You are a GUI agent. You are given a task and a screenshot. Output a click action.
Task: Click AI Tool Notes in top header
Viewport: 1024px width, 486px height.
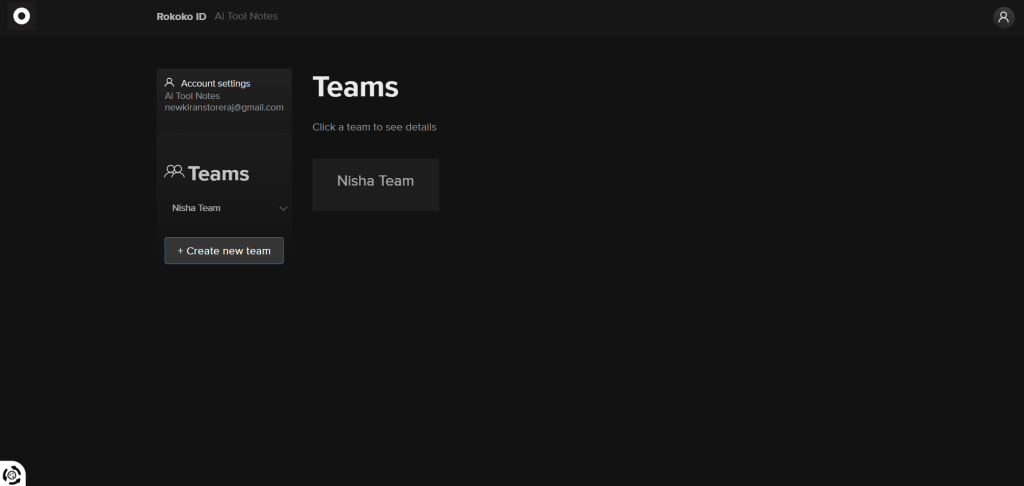click(x=246, y=17)
